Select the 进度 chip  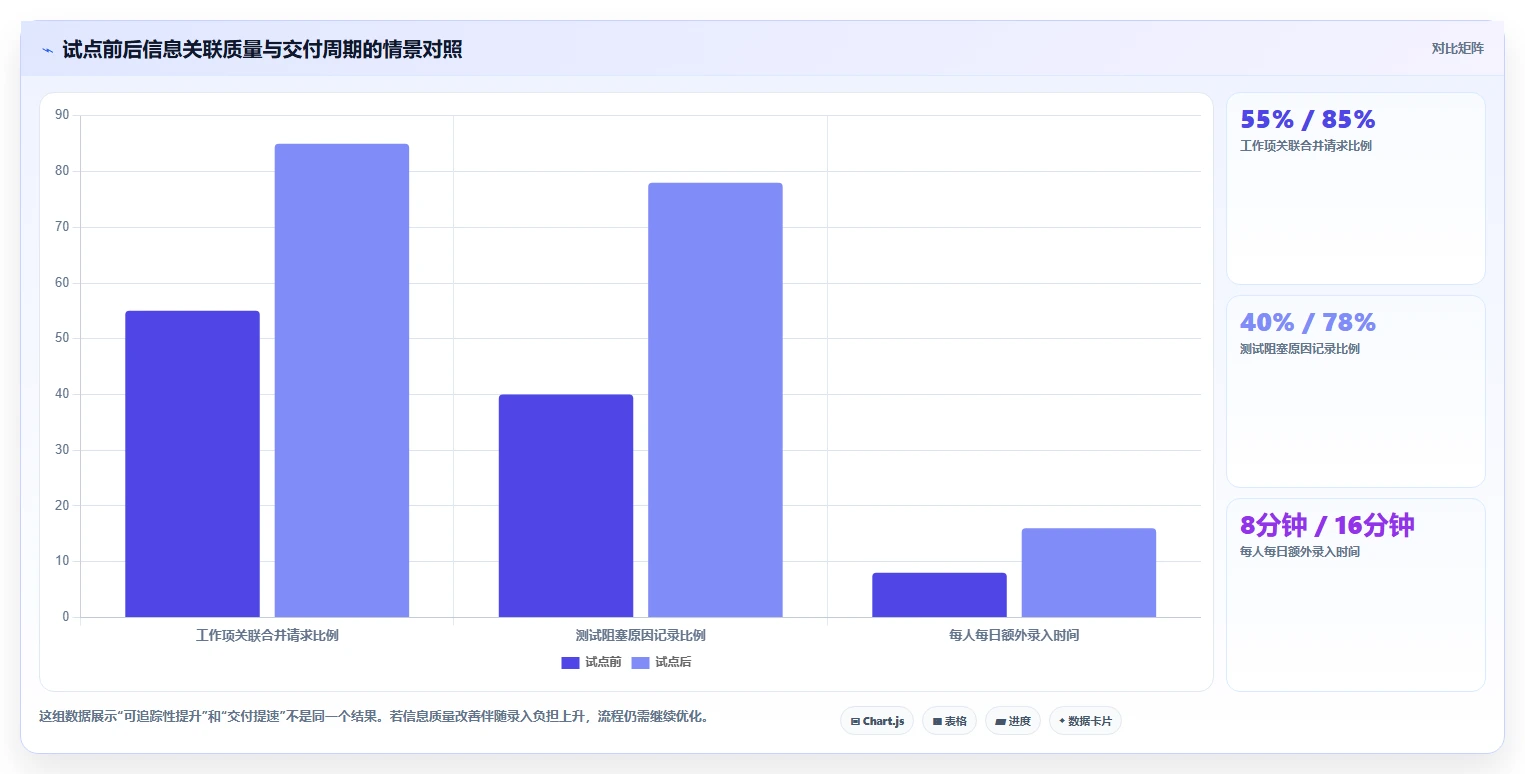click(1013, 721)
